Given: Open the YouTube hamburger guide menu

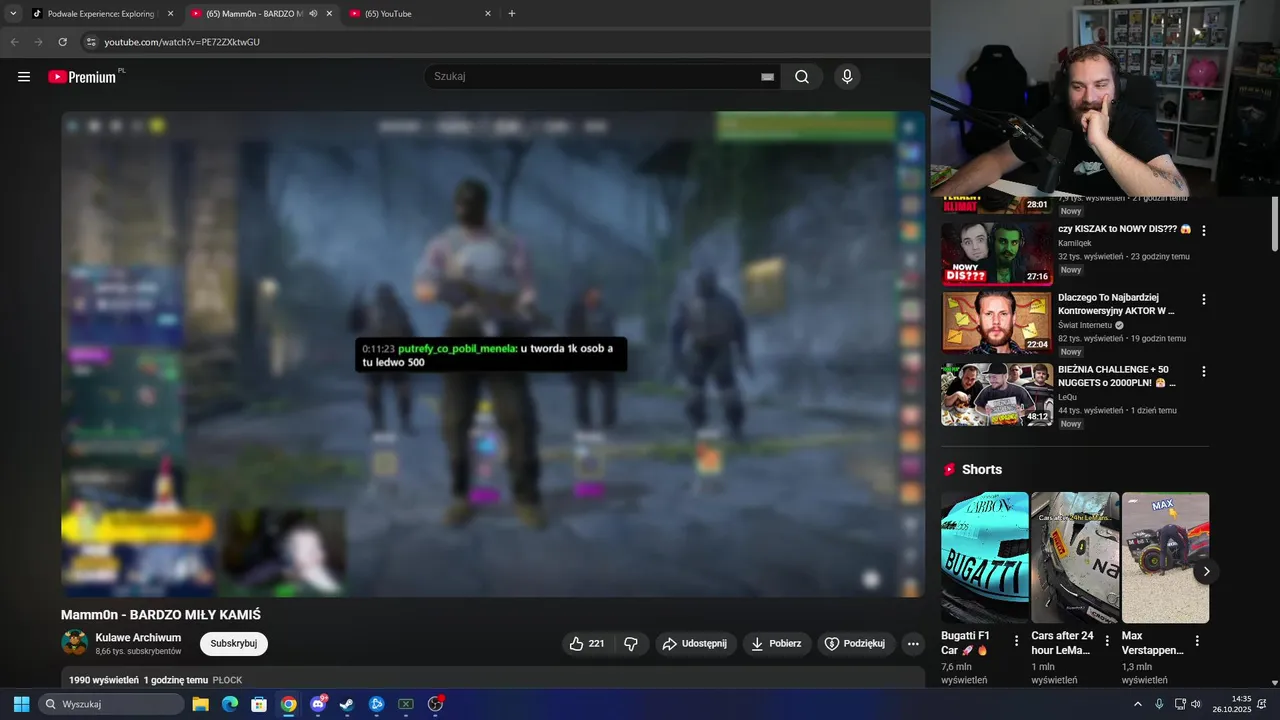Looking at the screenshot, I should (24, 77).
